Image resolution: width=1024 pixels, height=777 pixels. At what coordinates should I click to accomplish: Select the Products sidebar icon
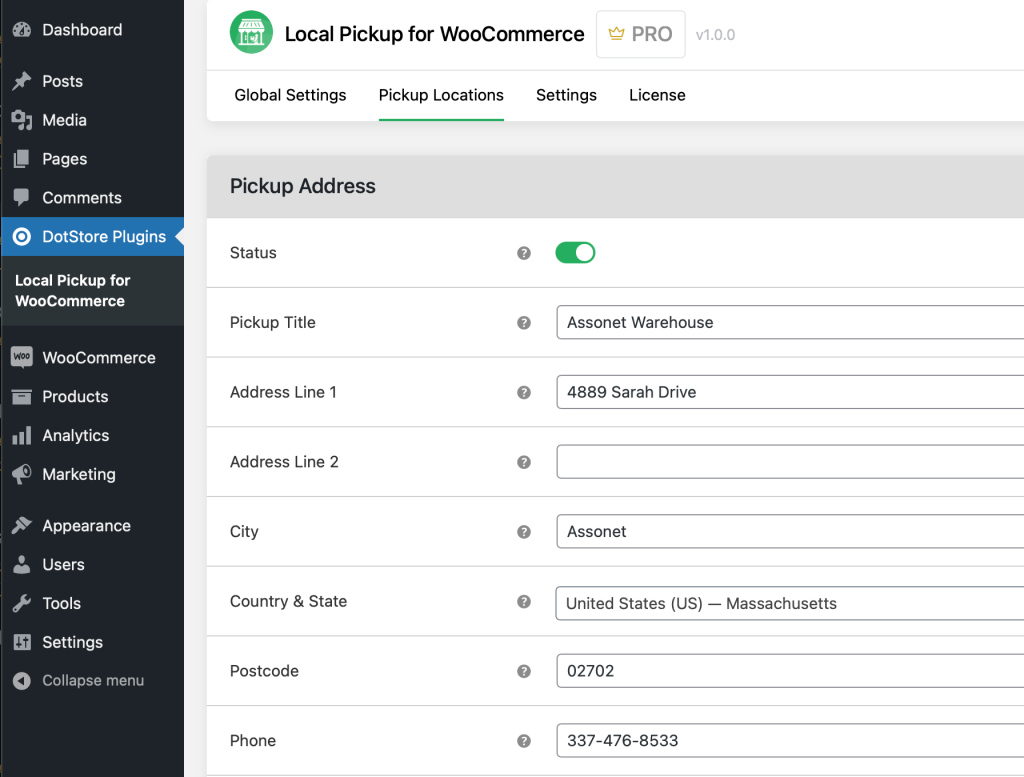click(24, 396)
